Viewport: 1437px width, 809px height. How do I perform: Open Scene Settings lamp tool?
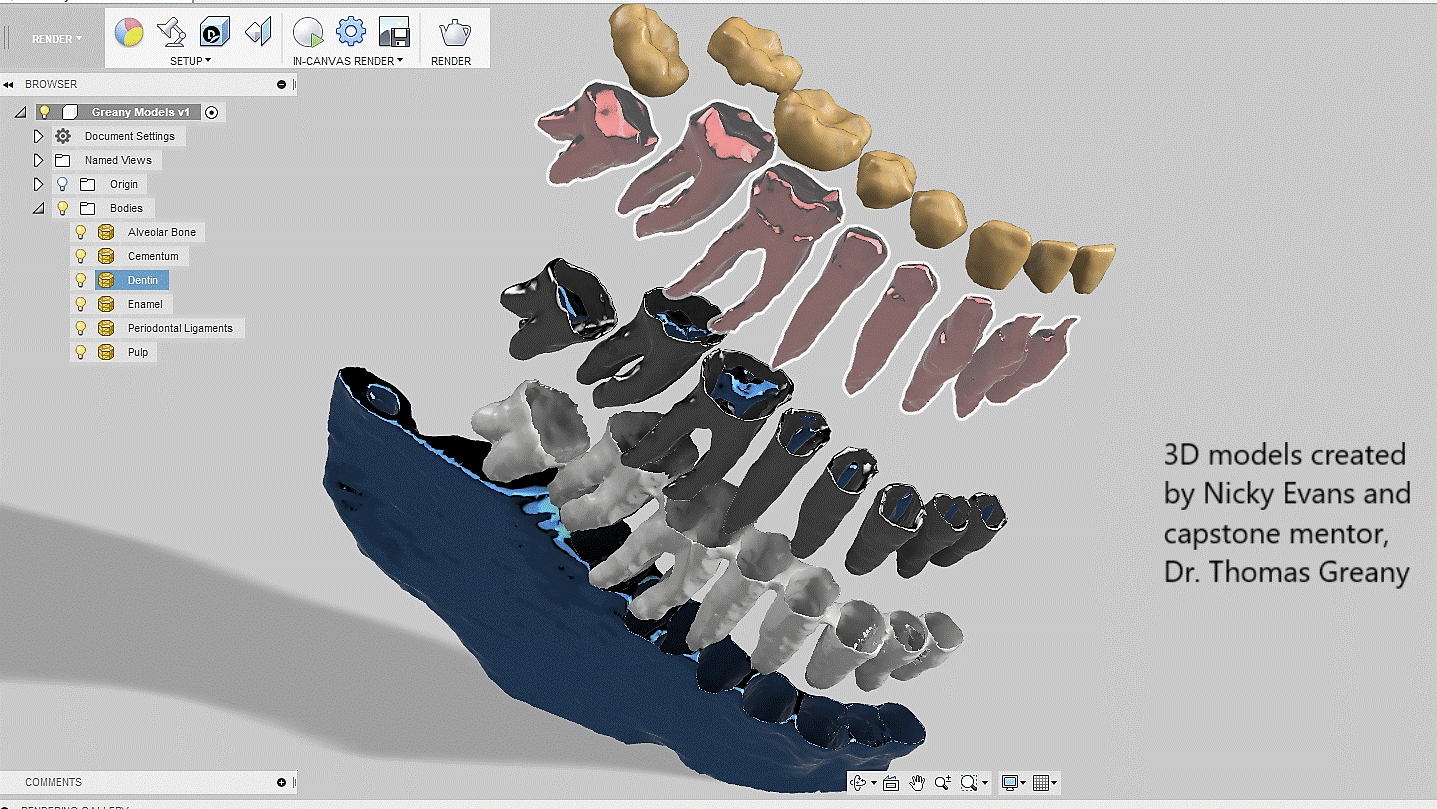click(172, 32)
